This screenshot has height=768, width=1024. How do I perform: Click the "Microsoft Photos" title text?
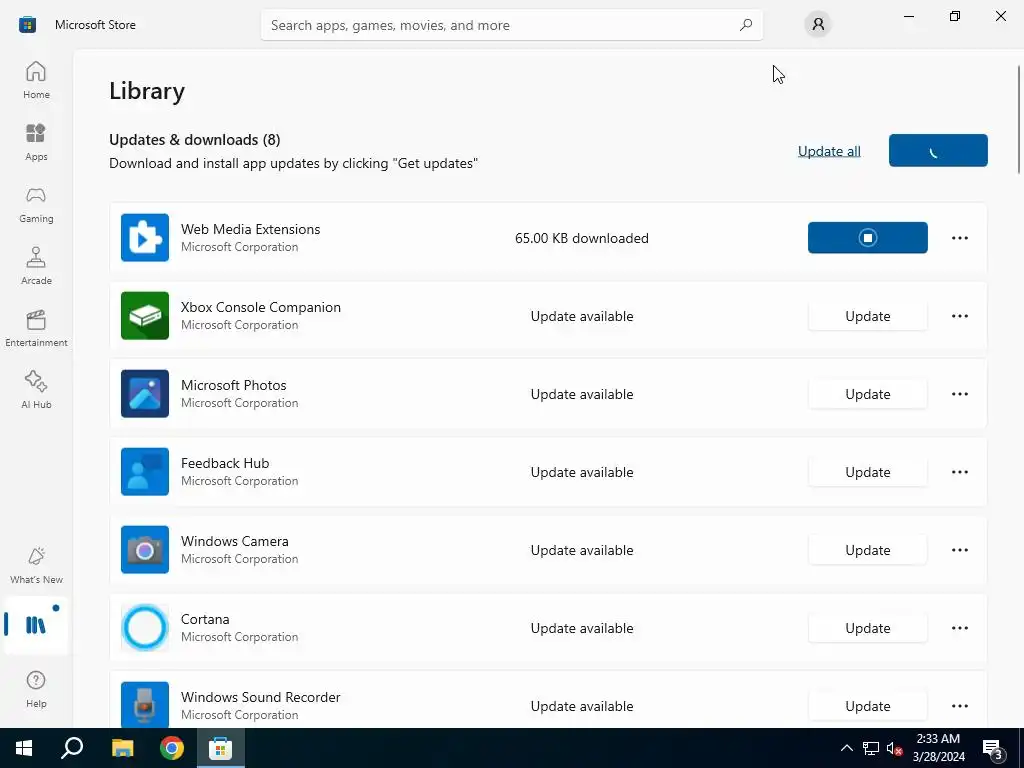coord(234,385)
